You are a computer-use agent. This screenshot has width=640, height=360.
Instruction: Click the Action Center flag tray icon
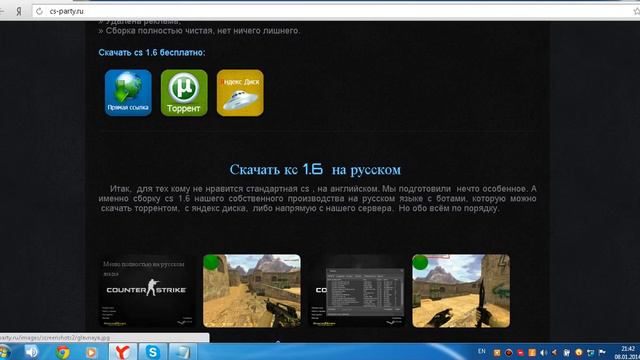[x=602, y=352]
